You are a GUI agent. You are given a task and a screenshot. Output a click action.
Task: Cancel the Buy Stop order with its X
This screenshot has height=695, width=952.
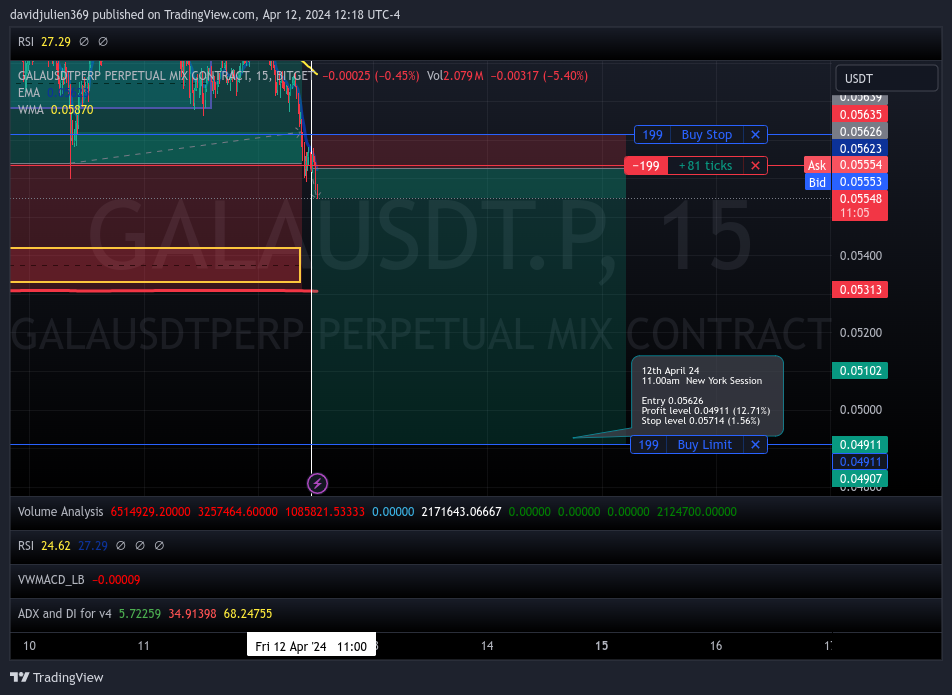(x=755, y=135)
